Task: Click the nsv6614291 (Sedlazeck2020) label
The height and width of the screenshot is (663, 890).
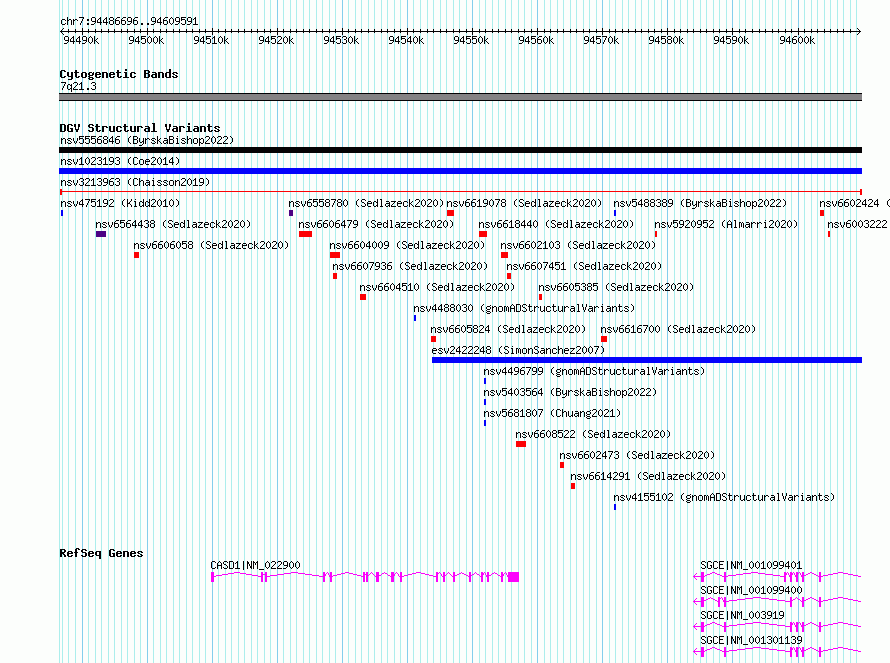Action: coord(648,476)
